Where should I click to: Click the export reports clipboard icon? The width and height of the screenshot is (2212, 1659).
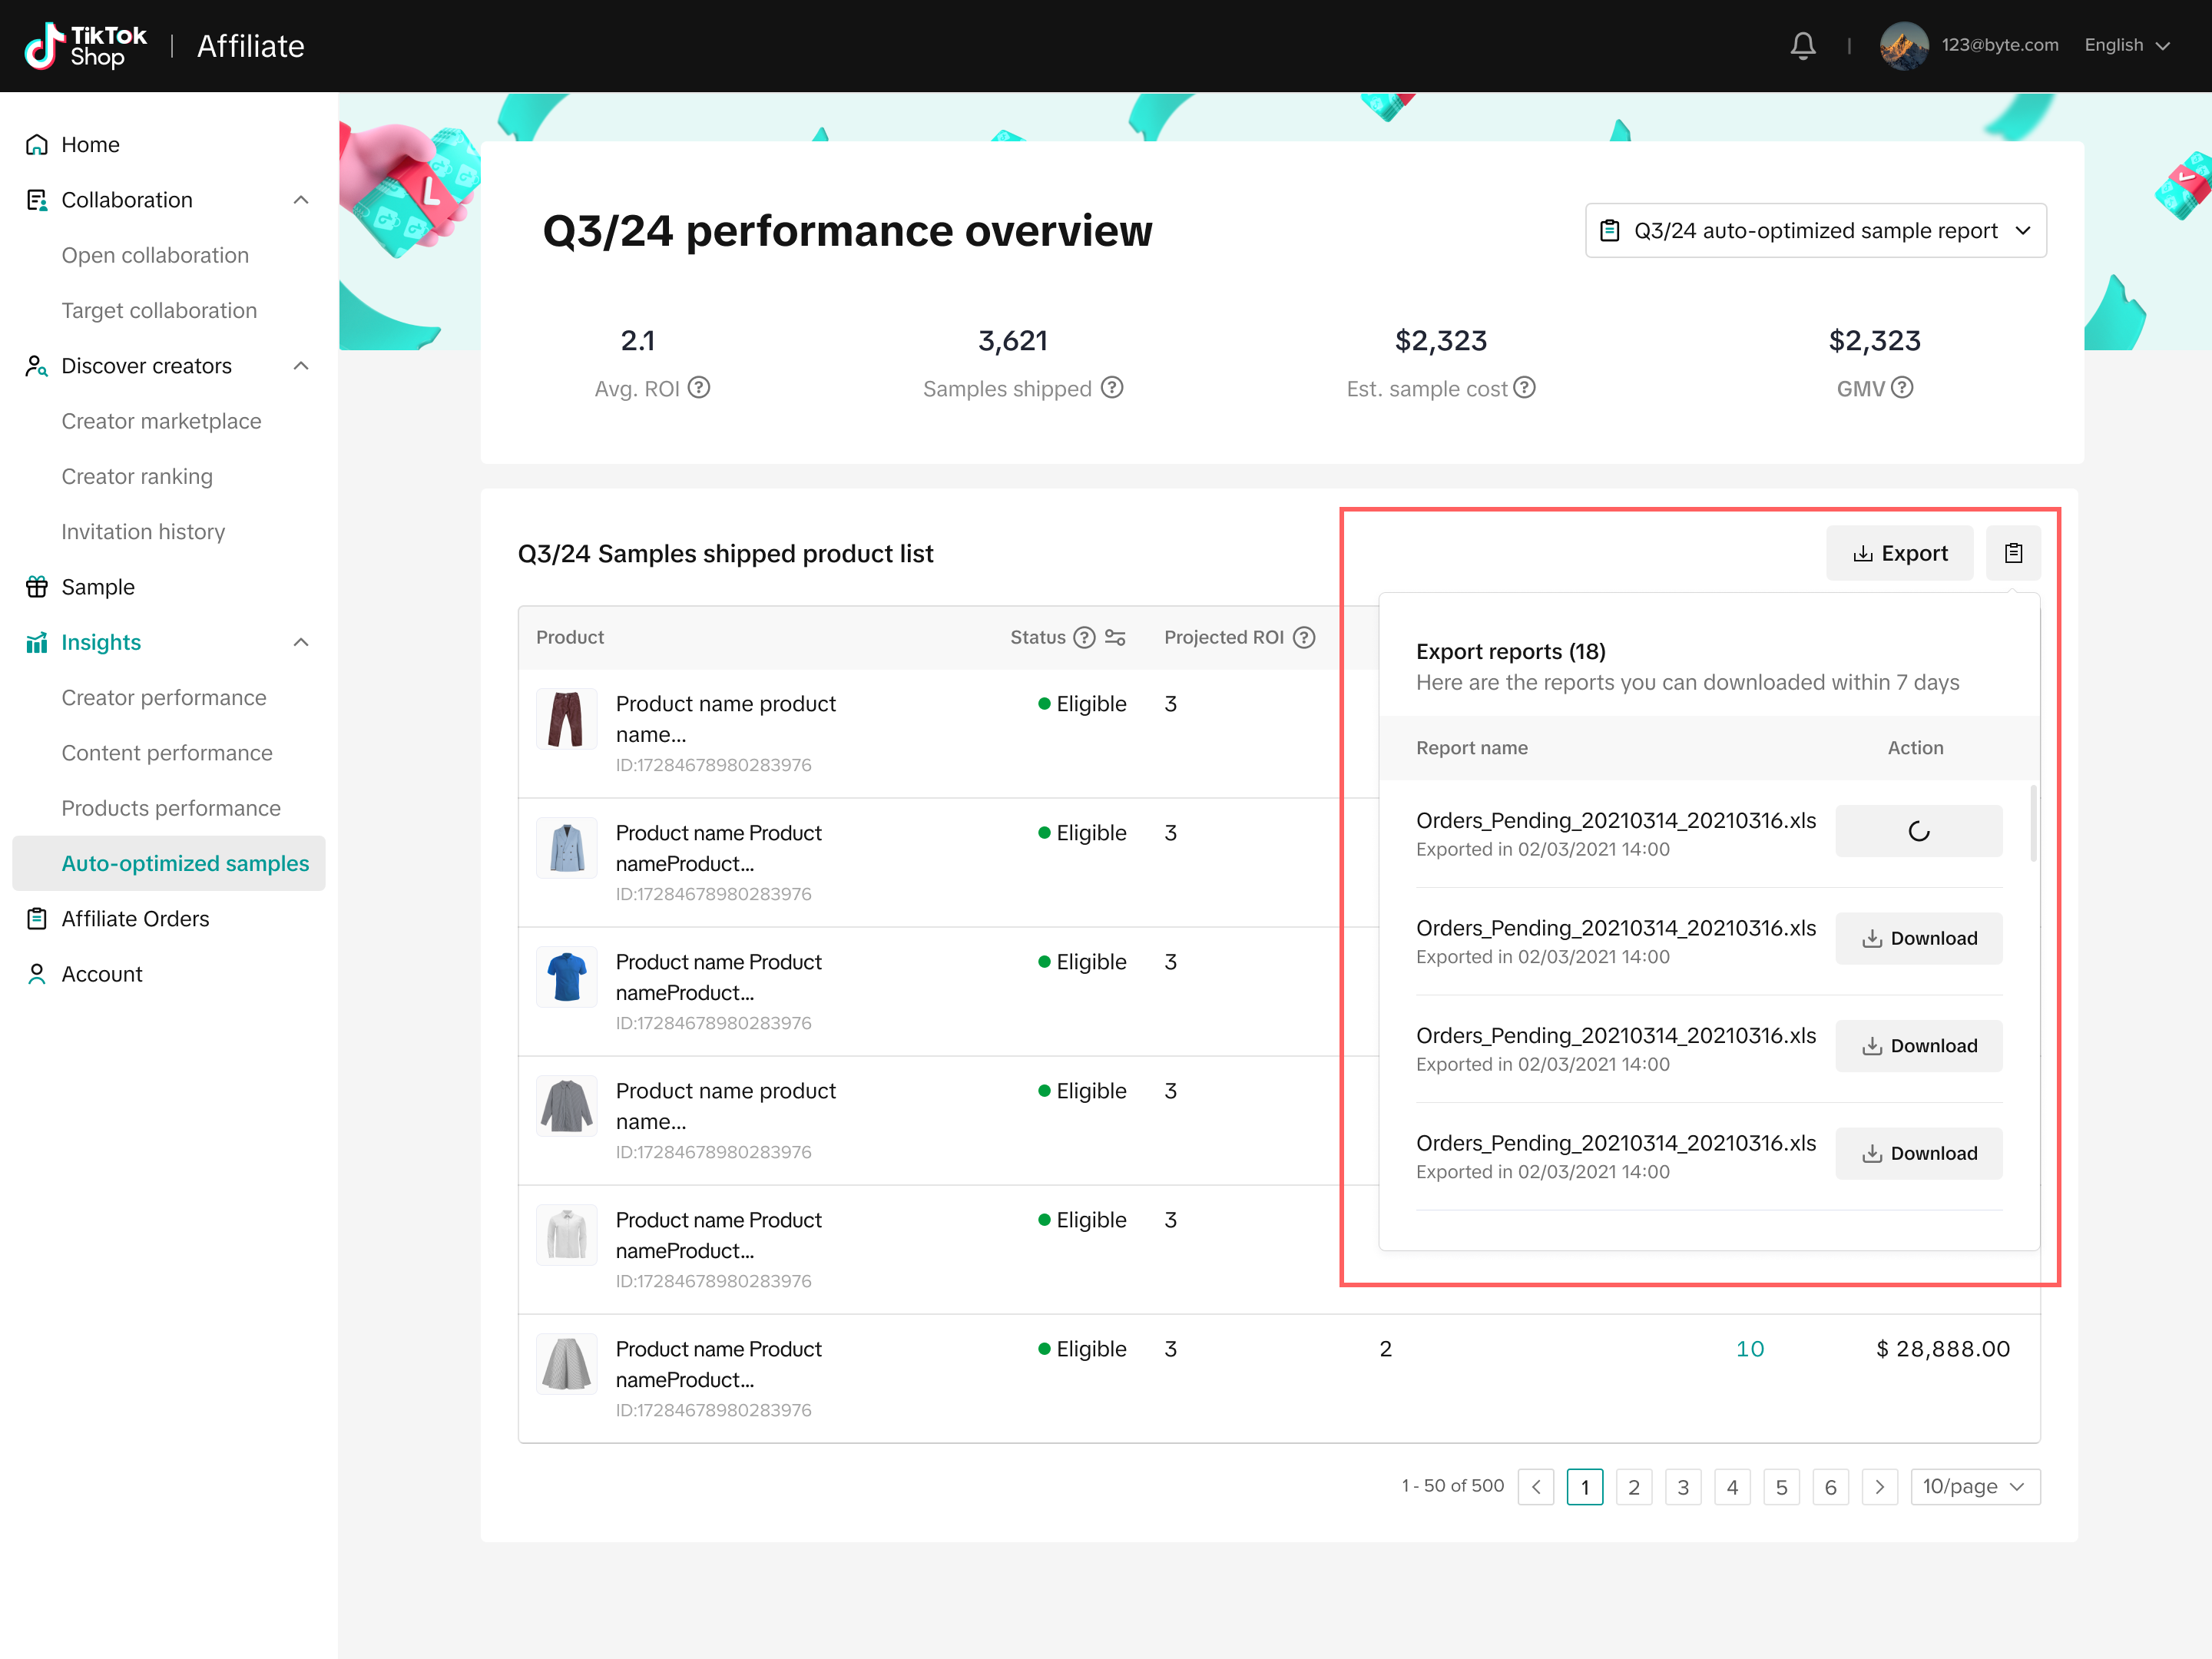[x=2012, y=553]
